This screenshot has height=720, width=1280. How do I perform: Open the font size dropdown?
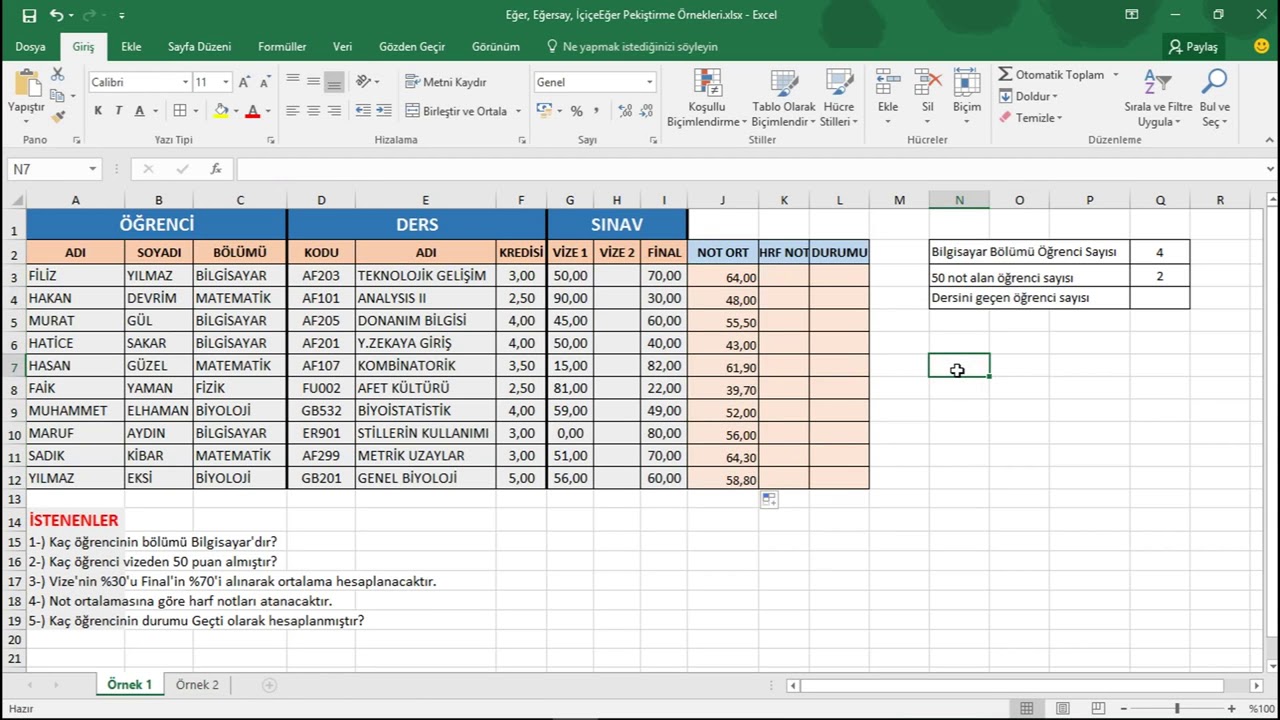point(226,82)
